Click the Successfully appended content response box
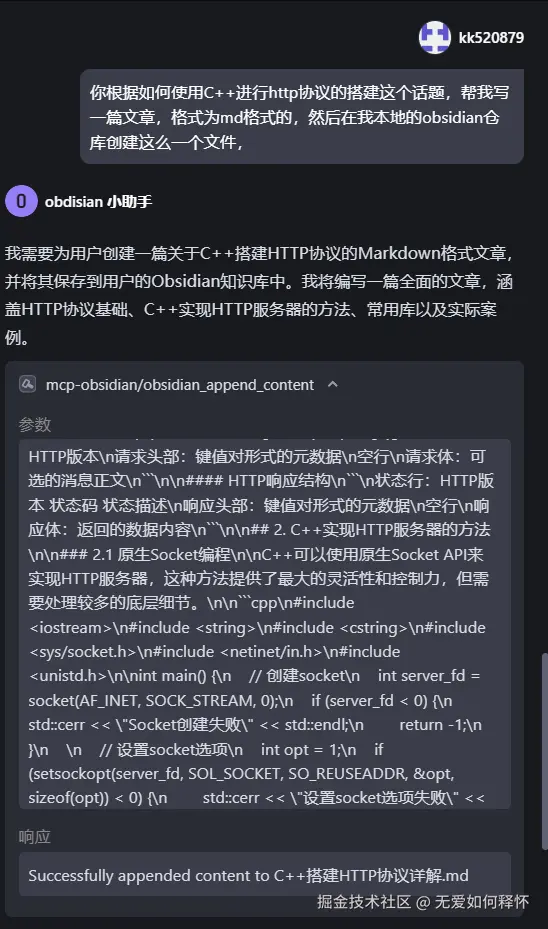Screen dimensions: 548x929 [x=265, y=874]
